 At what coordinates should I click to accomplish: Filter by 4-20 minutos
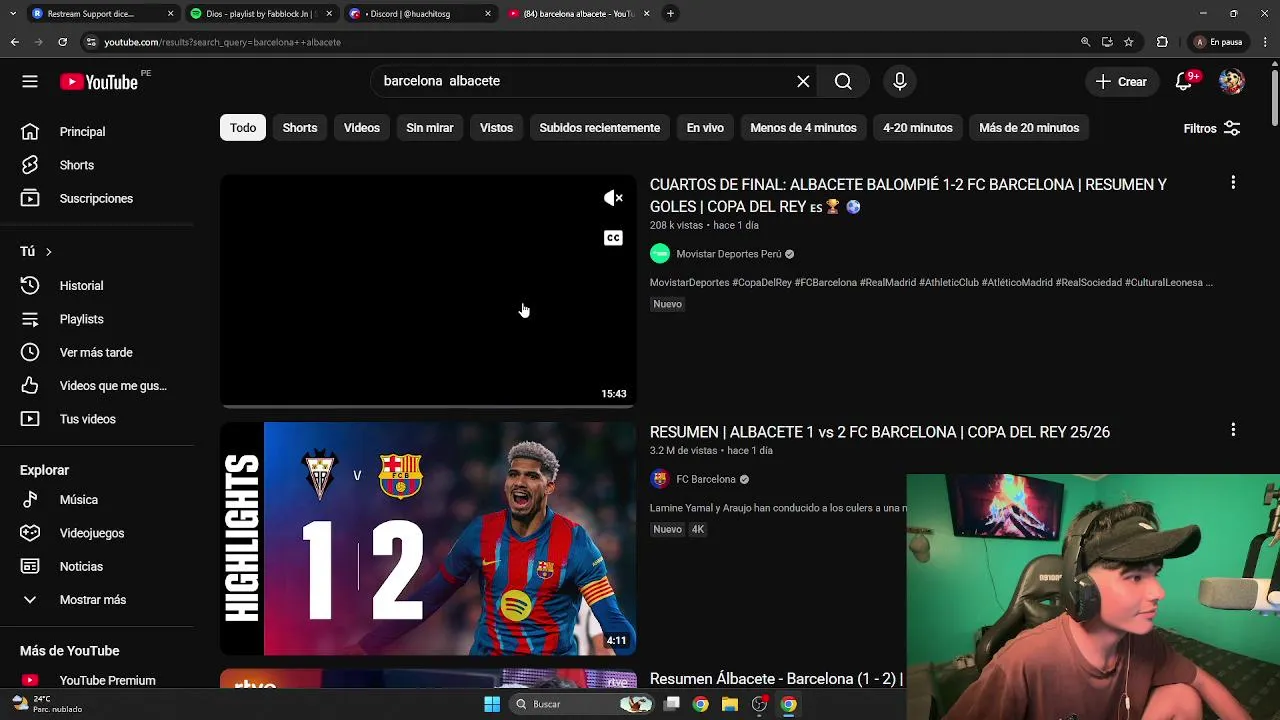pyautogui.click(x=918, y=128)
